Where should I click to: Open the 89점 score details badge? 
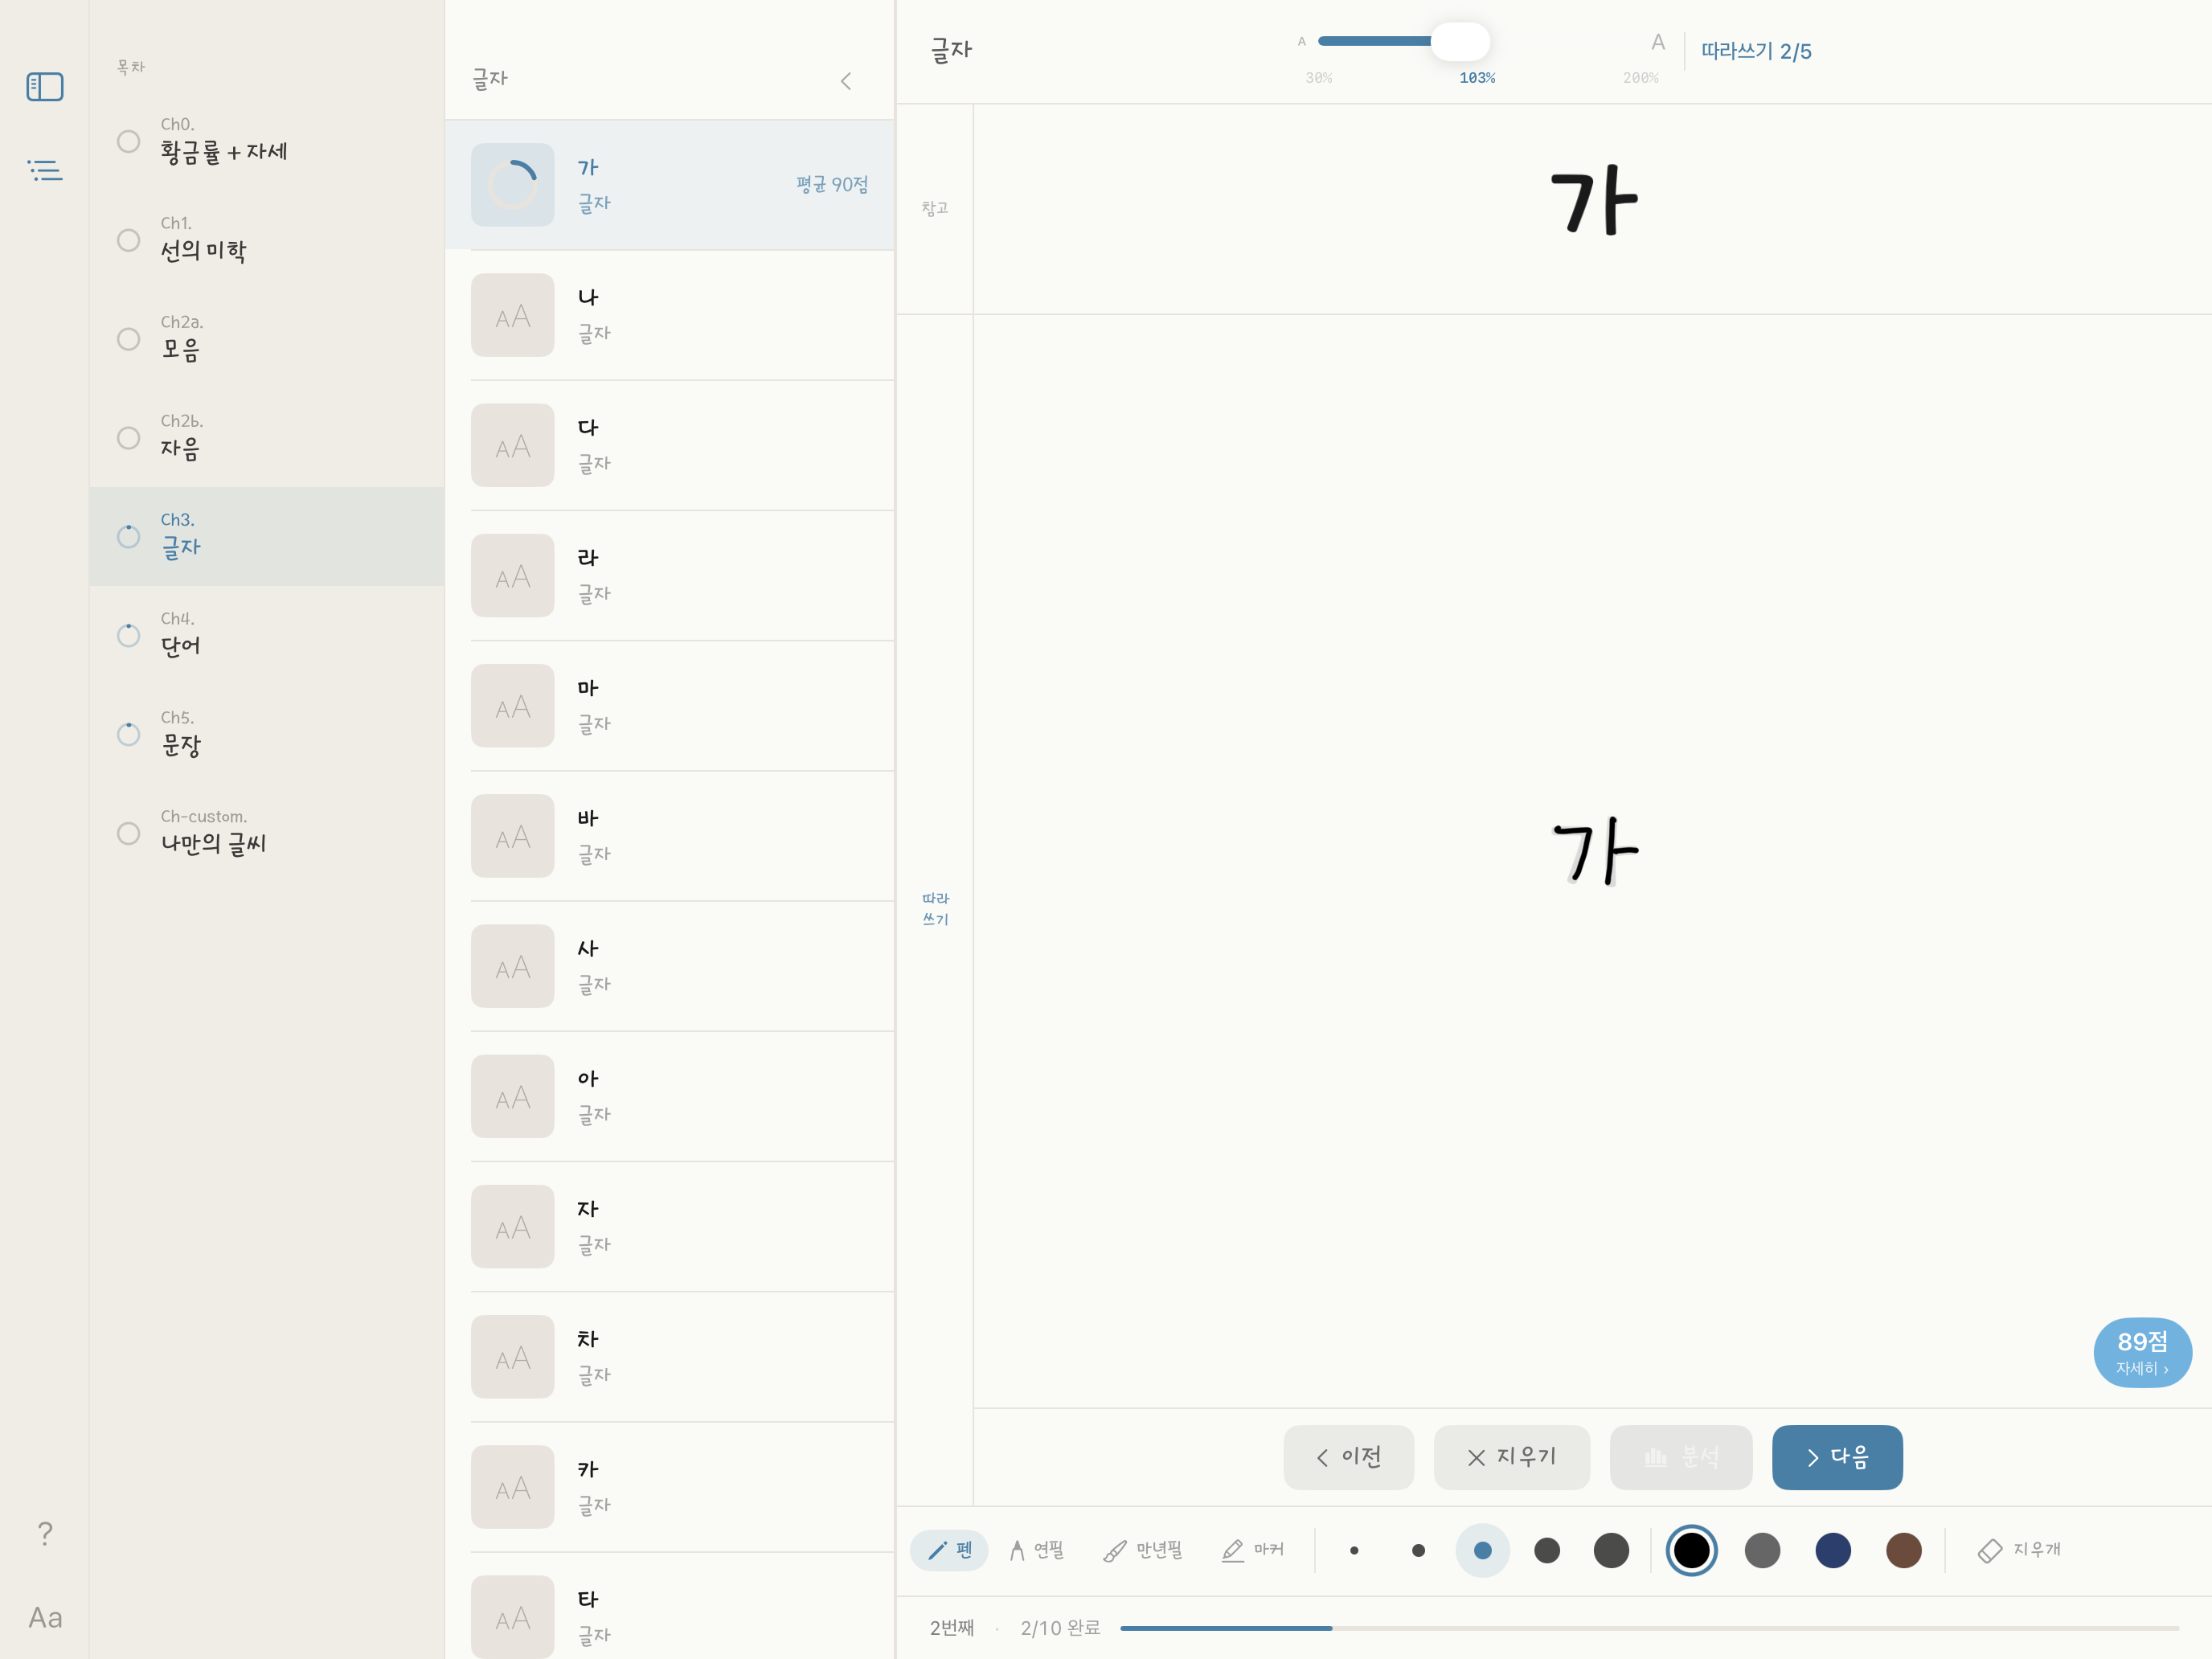[2143, 1352]
